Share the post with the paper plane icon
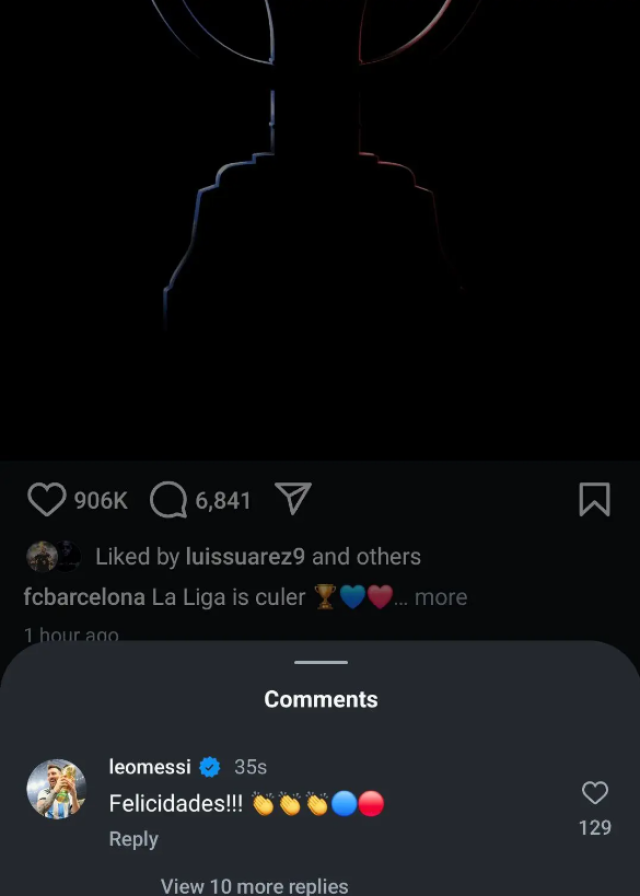Viewport: 640px width, 896px height. (x=293, y=498)
